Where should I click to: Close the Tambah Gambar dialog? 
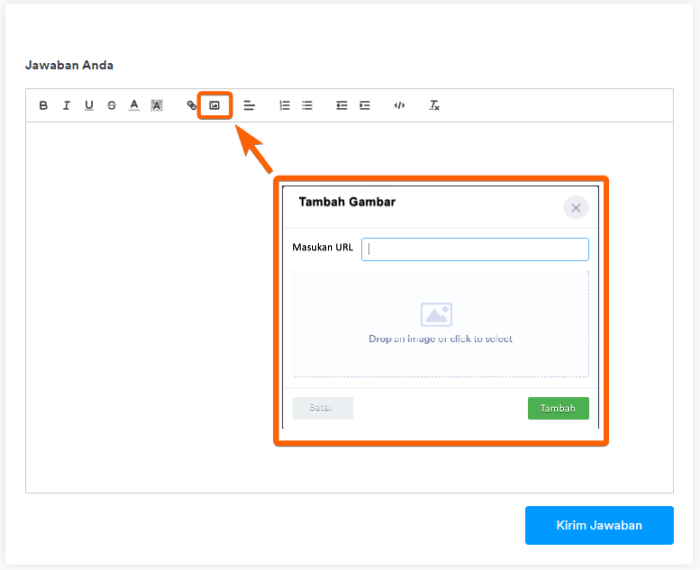click(576, 207)
